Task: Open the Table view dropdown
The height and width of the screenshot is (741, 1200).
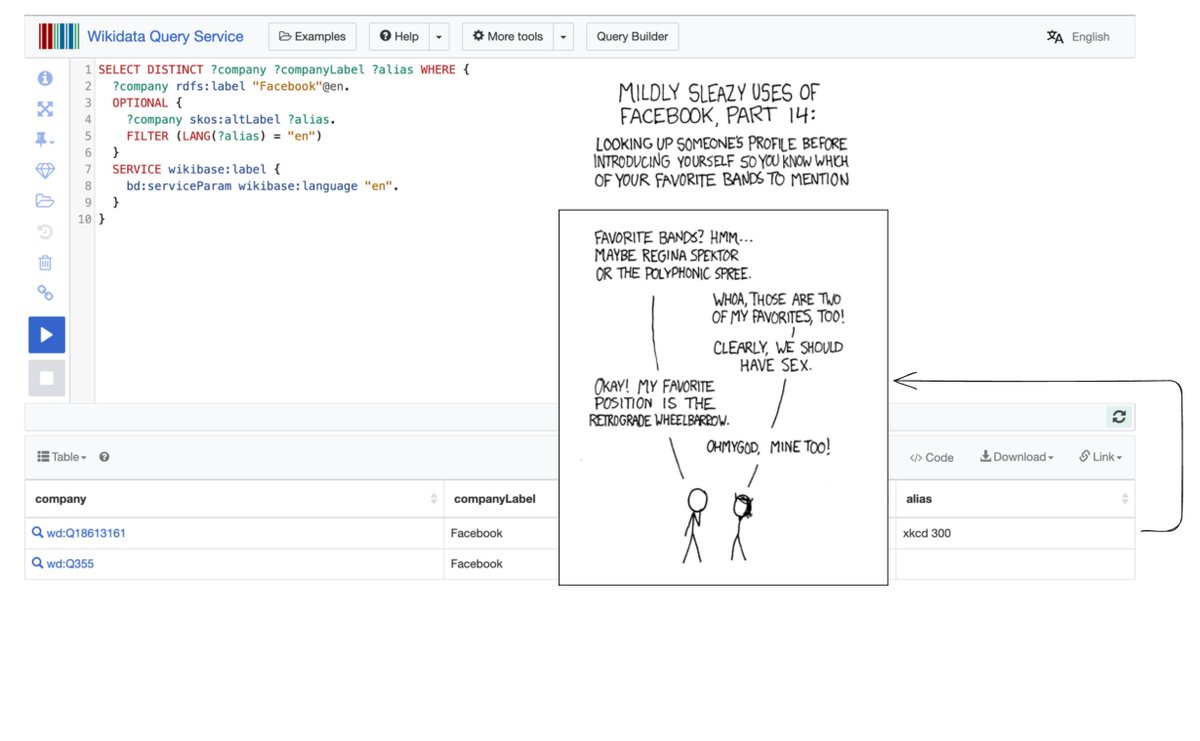Action: coord(62,457)
